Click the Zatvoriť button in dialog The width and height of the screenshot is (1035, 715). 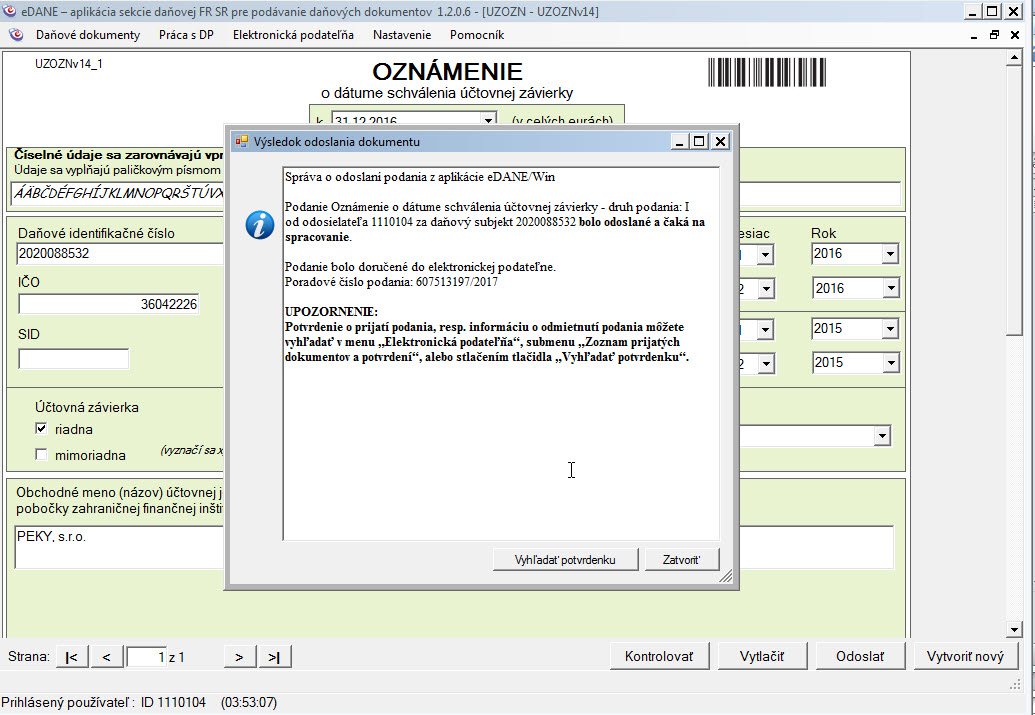coord(681,560)
